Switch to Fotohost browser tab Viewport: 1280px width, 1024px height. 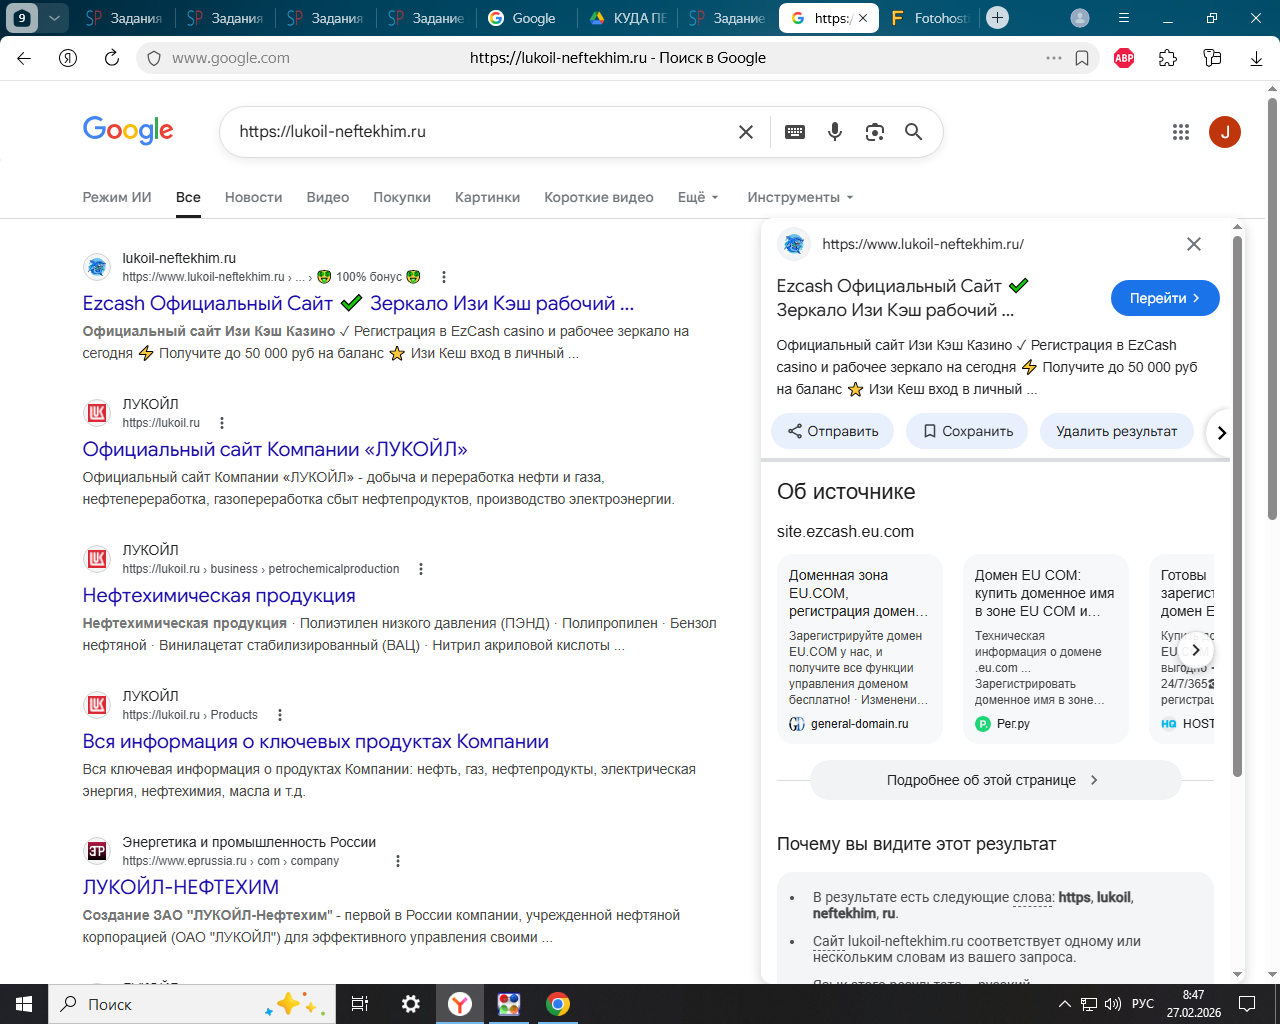pyautogui.click(x=930, y=18)
